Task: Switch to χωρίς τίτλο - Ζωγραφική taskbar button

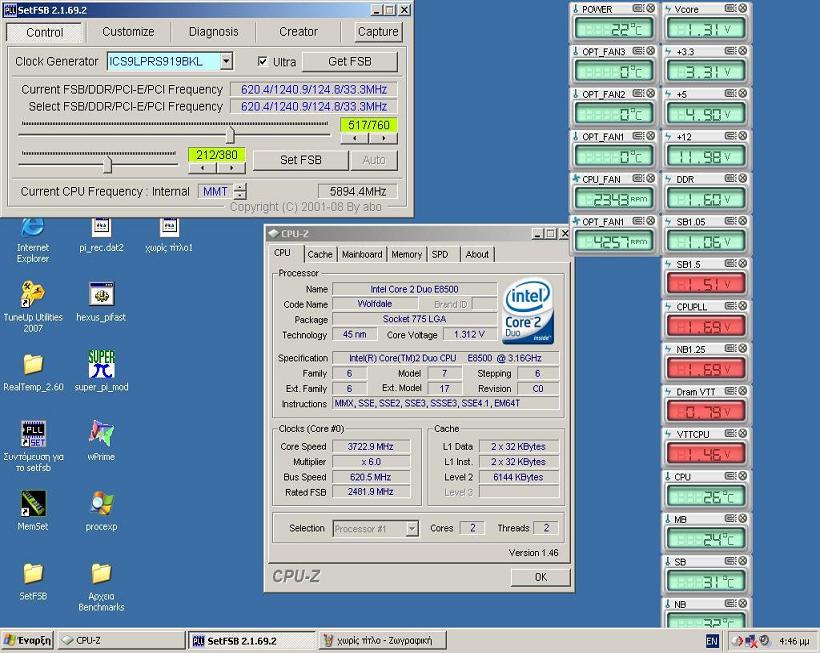Action: [383, 640]
